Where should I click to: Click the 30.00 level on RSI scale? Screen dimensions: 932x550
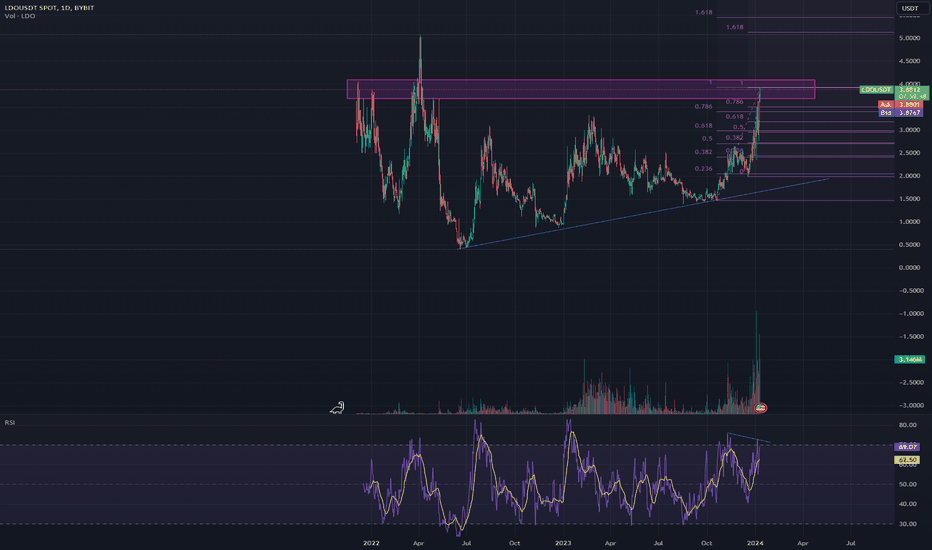coord(907,524)
